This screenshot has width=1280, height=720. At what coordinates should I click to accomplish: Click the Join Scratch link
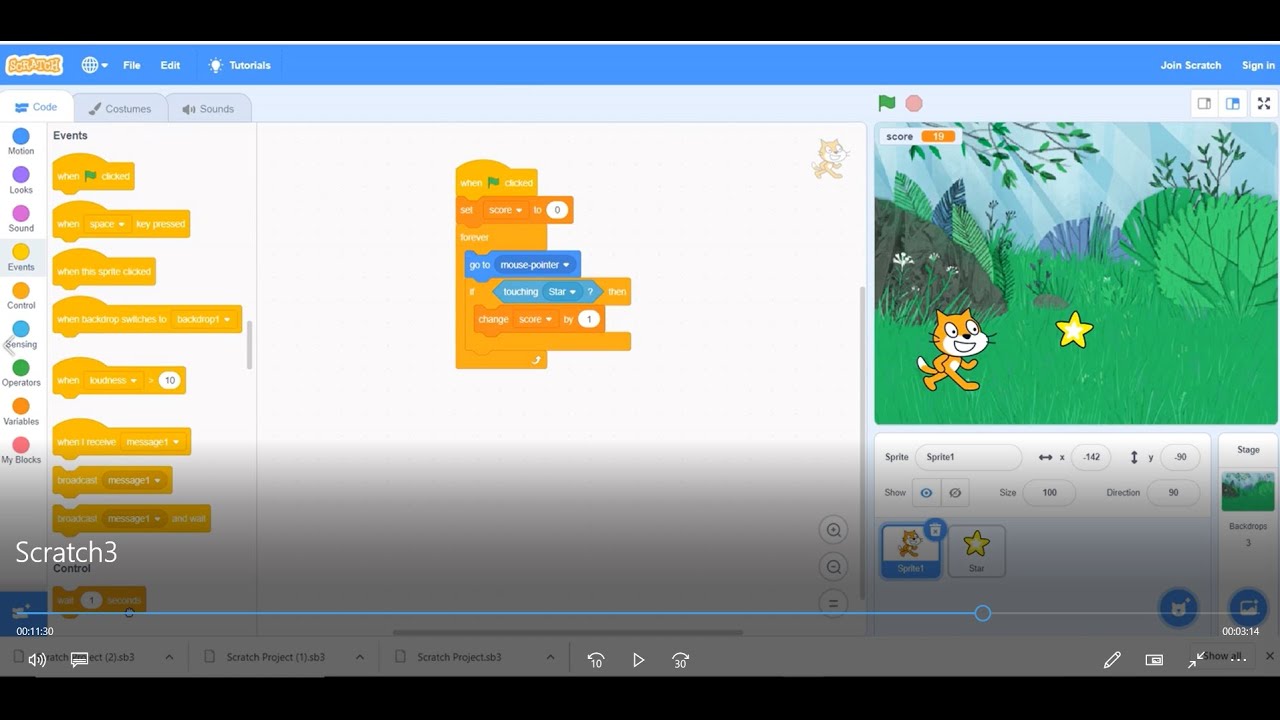pos(1190,65)
